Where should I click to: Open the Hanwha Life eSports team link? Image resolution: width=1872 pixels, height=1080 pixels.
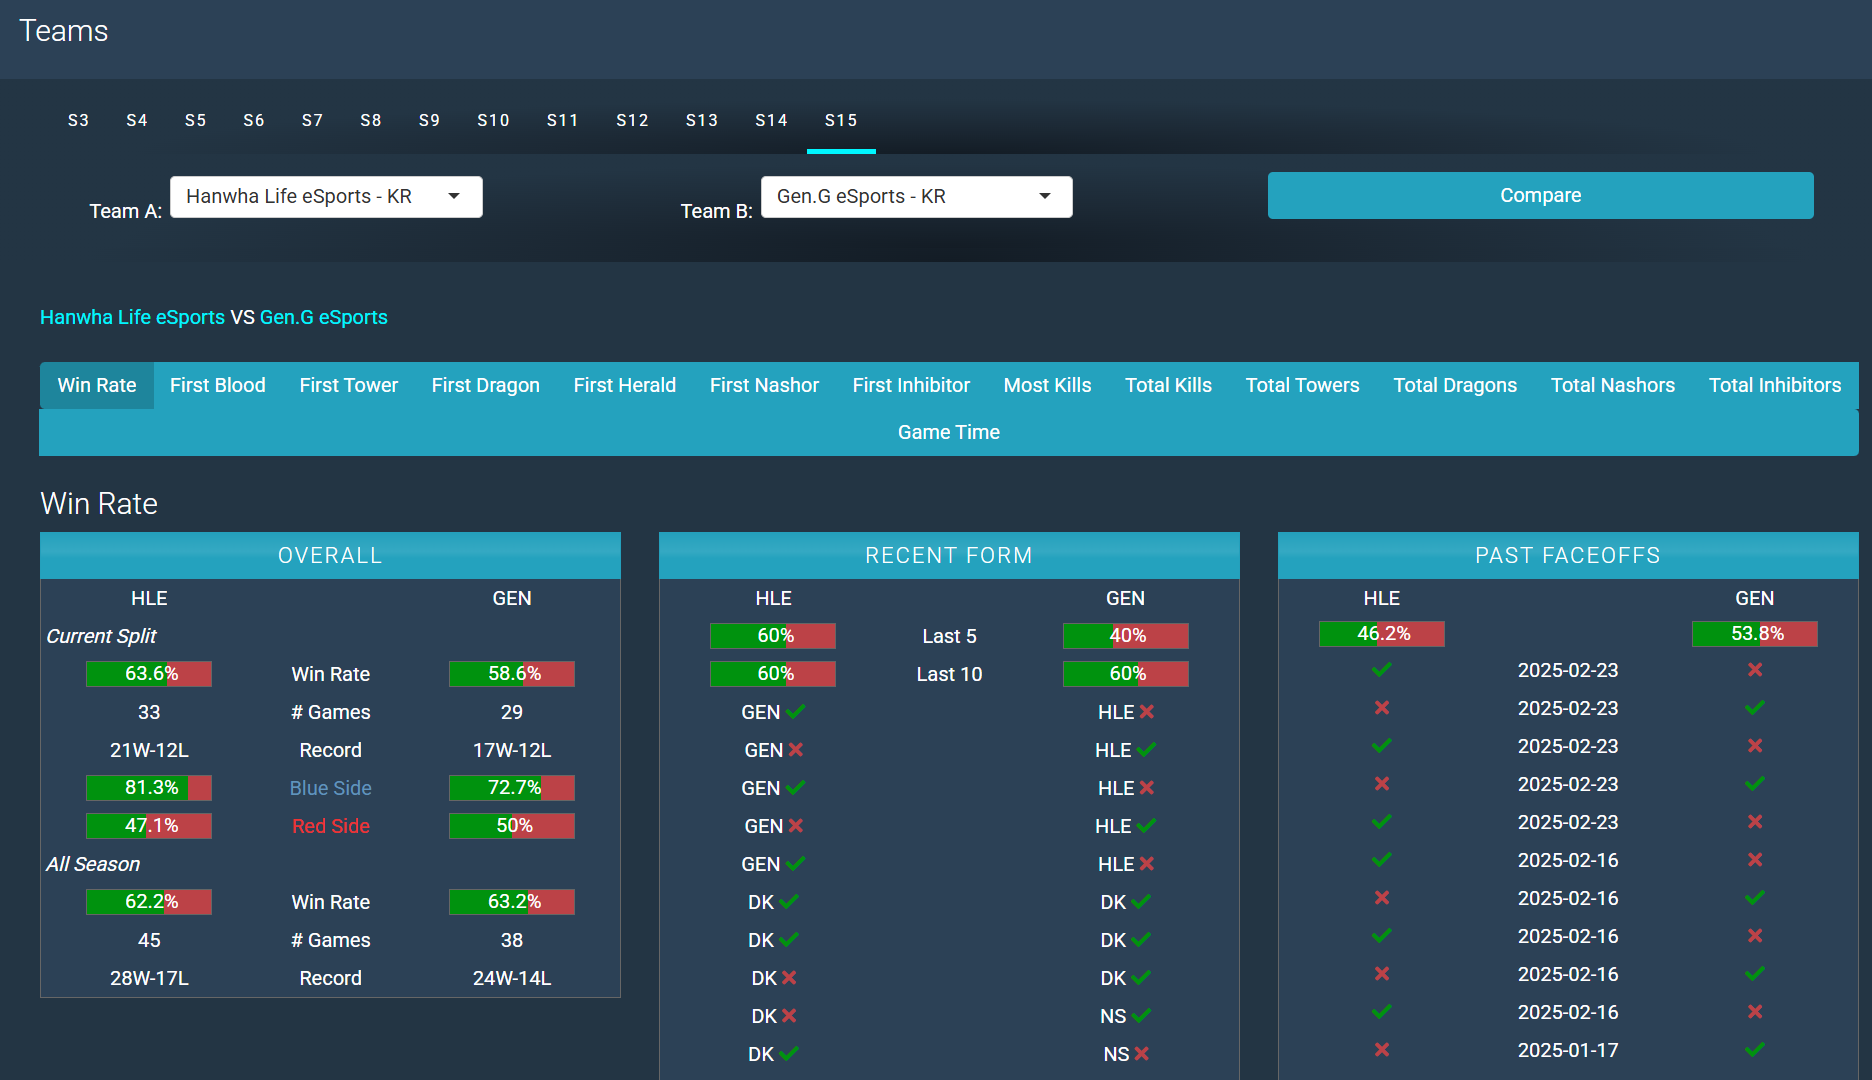[x=132, y=317]
